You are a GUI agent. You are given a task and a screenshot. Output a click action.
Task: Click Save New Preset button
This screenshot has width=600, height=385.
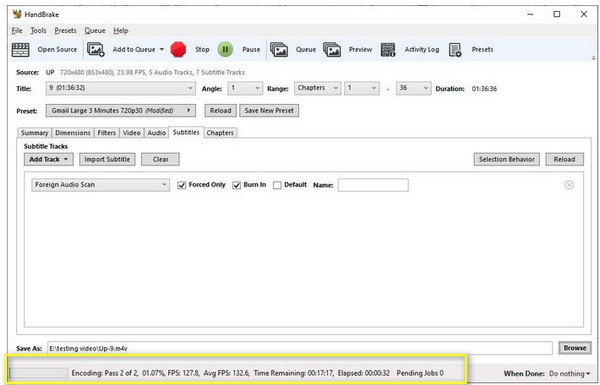pos(269,111)
